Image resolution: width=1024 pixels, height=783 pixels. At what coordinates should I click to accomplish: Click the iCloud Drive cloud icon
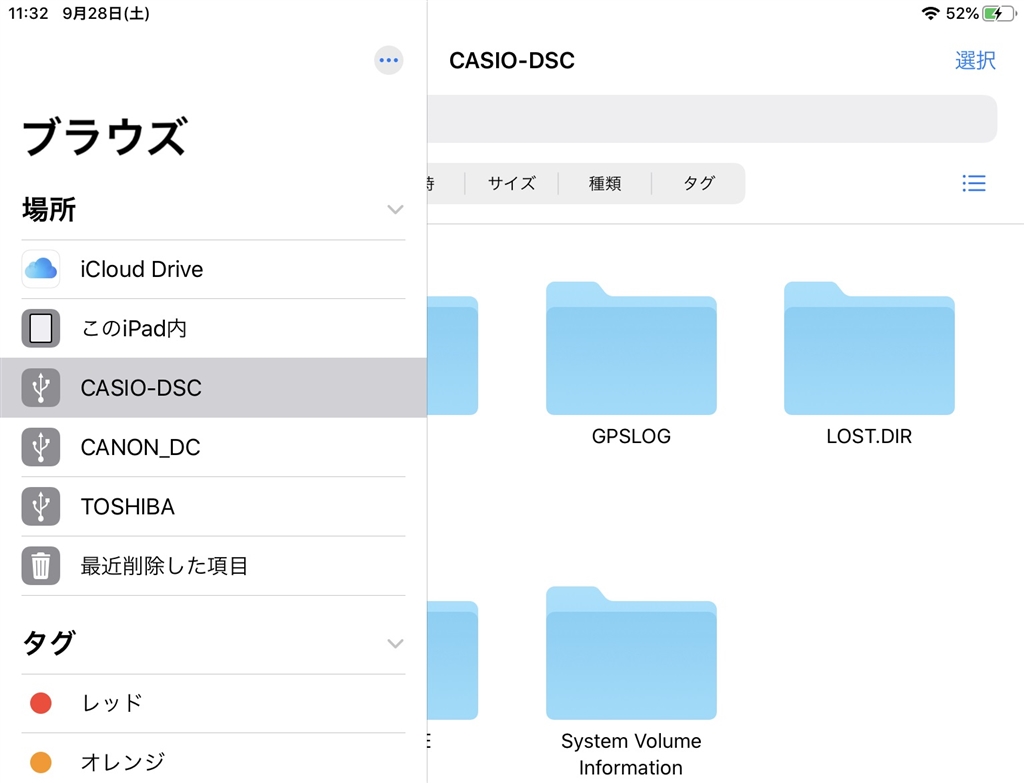(40, 268)
